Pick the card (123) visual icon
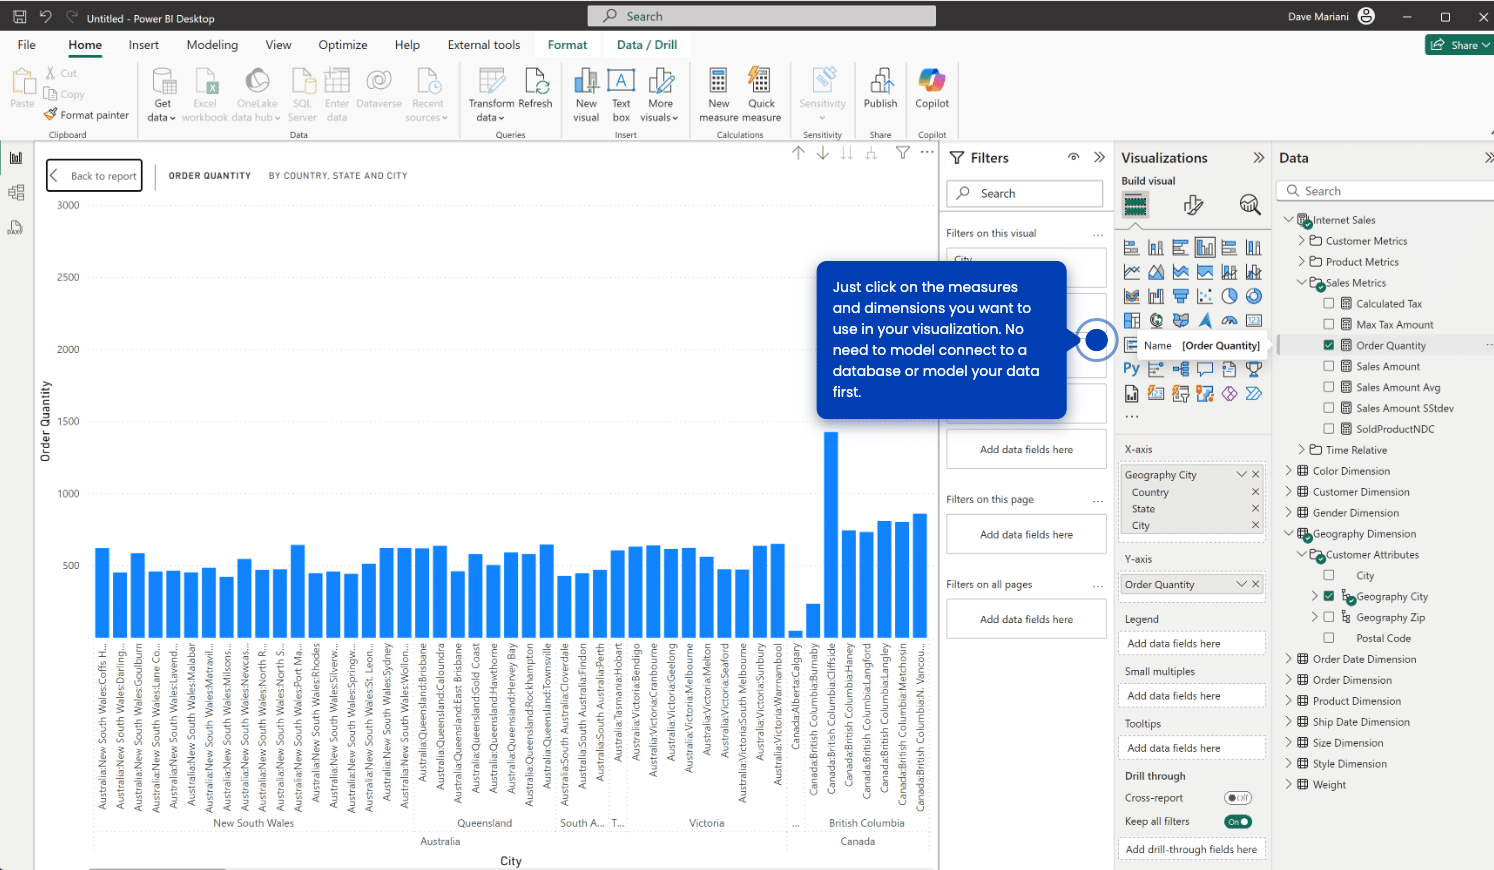 coord(1254,320)
